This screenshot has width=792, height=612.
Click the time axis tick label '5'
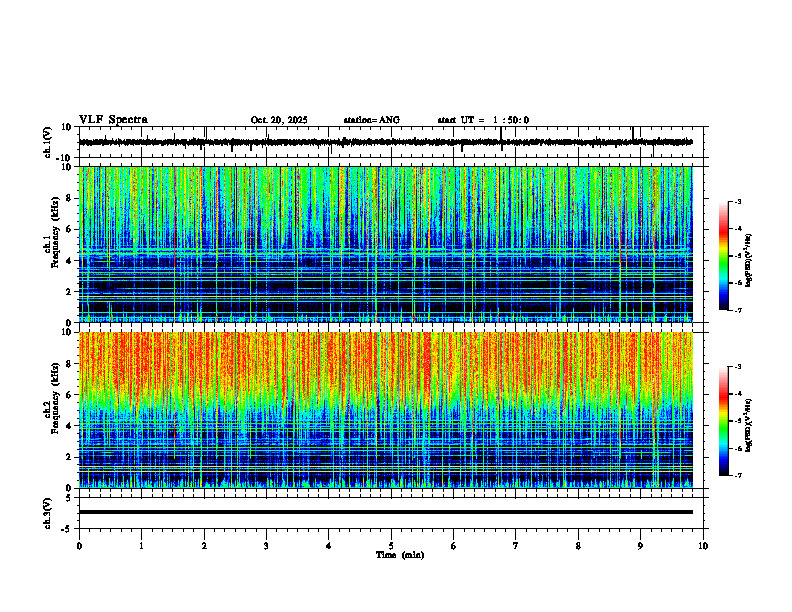391,546
